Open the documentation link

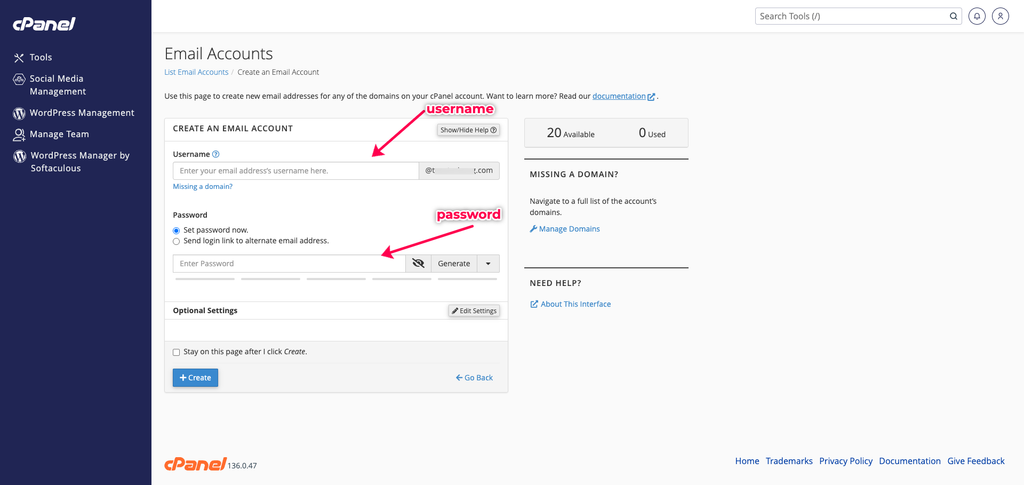click(x=618, y=96)
